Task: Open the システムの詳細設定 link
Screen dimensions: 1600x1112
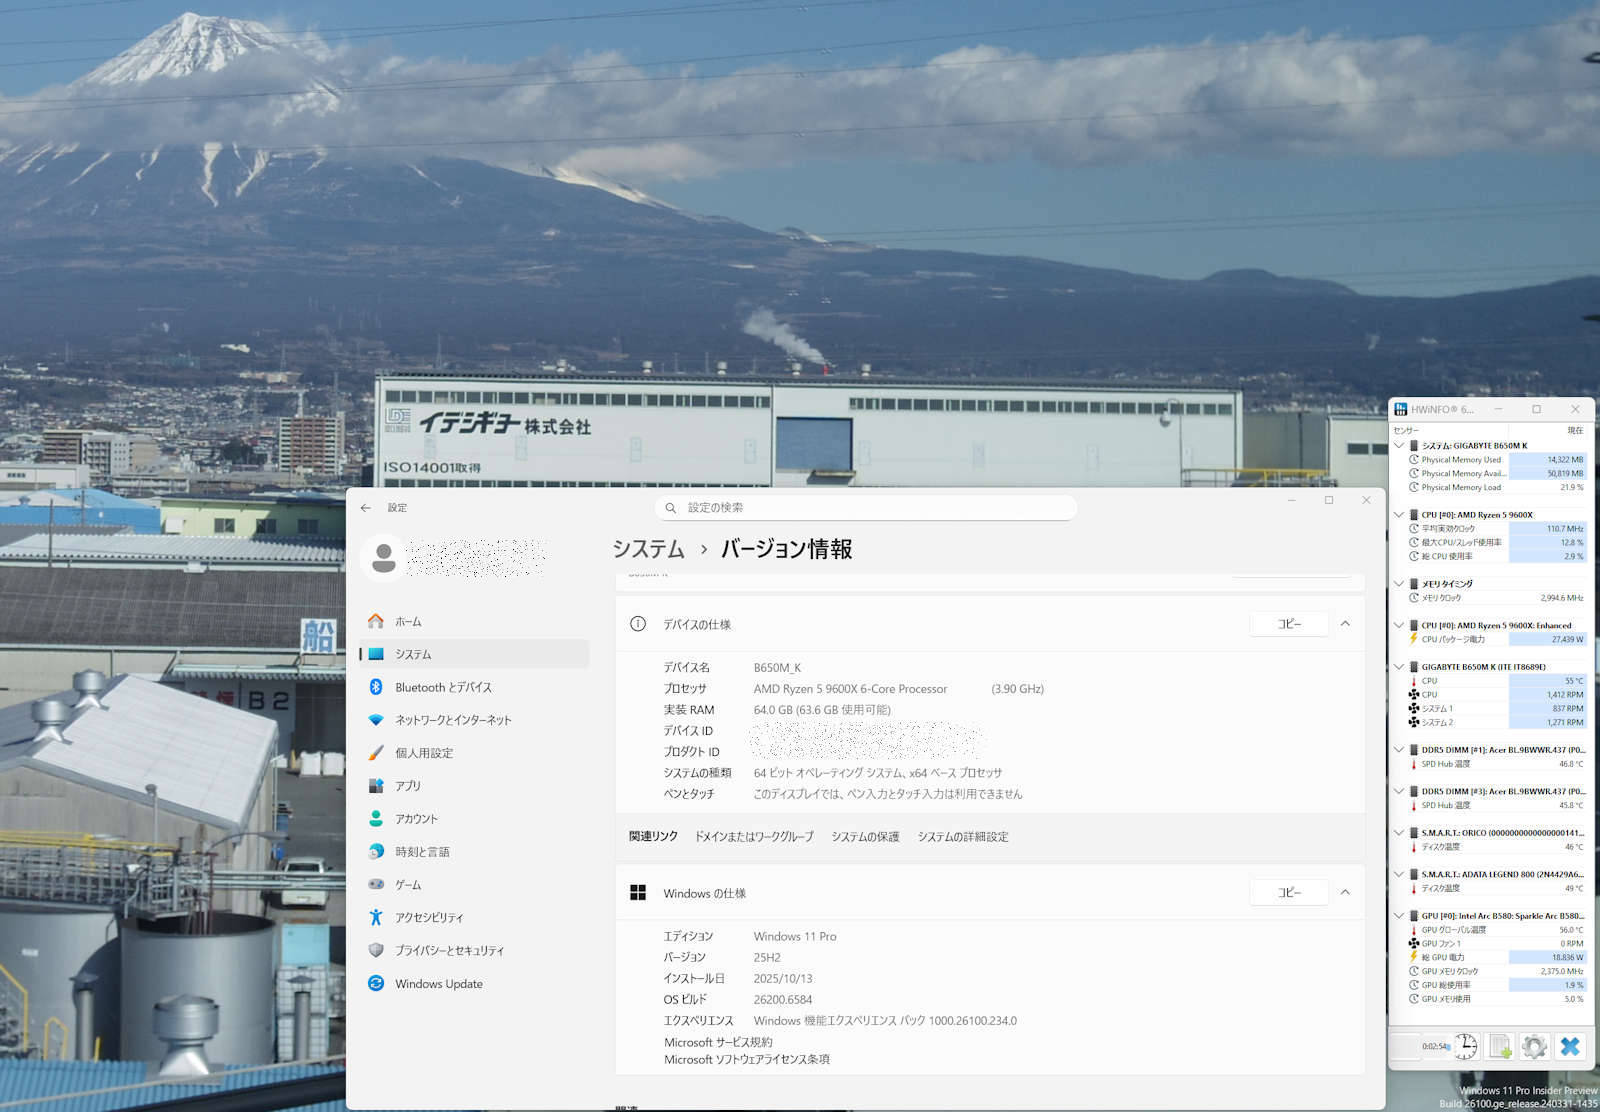Action: click(962, 837)
